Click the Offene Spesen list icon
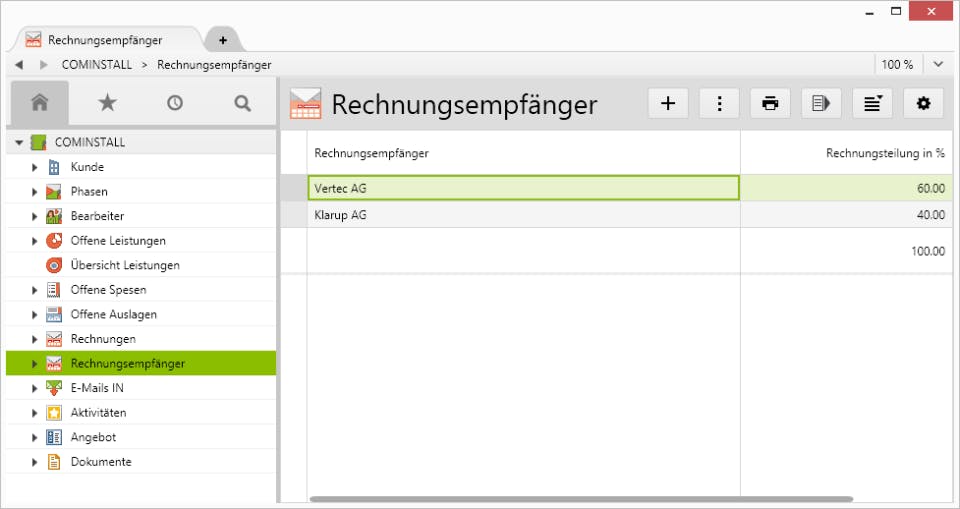 (54, 290)
